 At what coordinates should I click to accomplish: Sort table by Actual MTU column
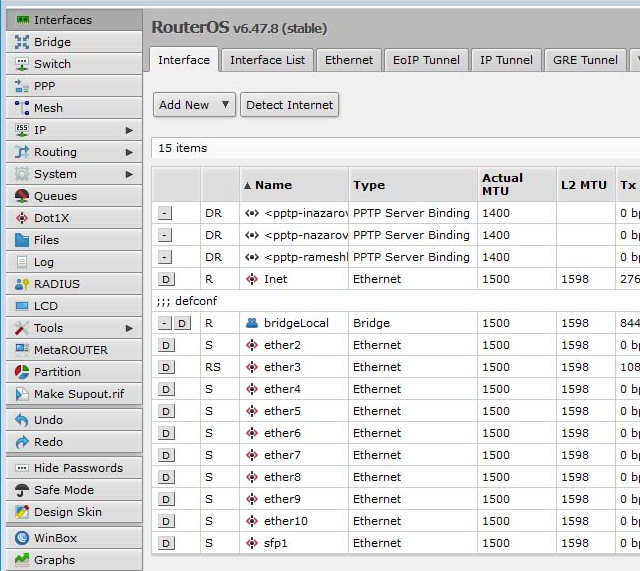(x=517, y=185)
